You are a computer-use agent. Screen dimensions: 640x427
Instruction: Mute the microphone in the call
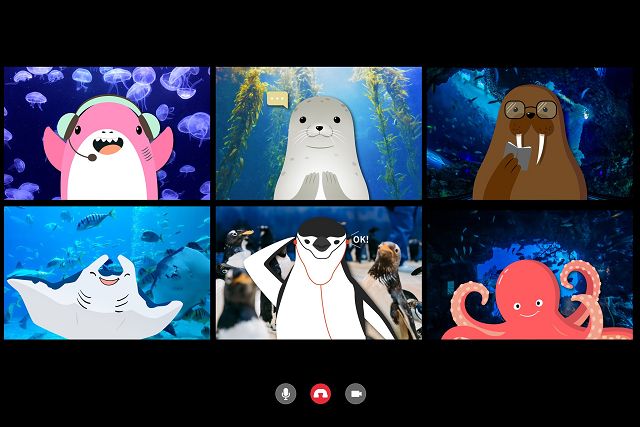pyautogui.click(x=286, y=393)
